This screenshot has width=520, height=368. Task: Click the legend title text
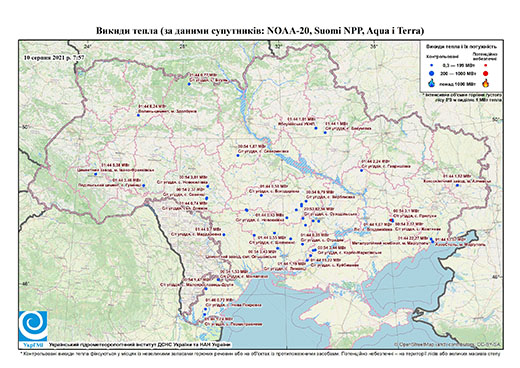(x=461, y=47)
